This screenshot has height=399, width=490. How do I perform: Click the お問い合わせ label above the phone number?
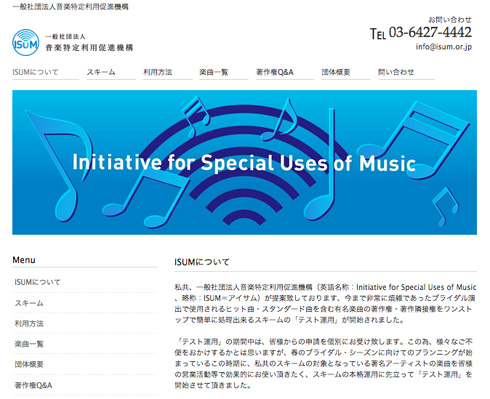[450, 19]
